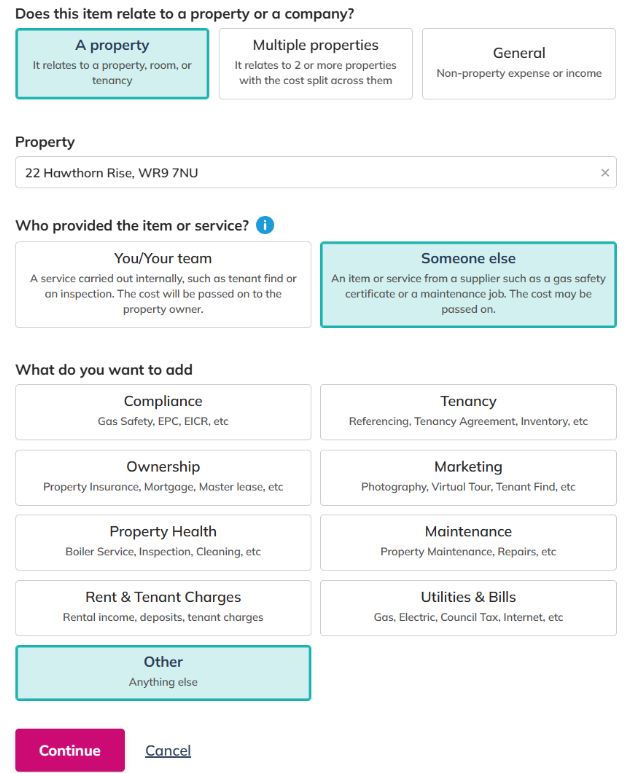Select the 'General' non-property option
The width and height of the screenshot is (636, 773).
(x=519, y=64)
